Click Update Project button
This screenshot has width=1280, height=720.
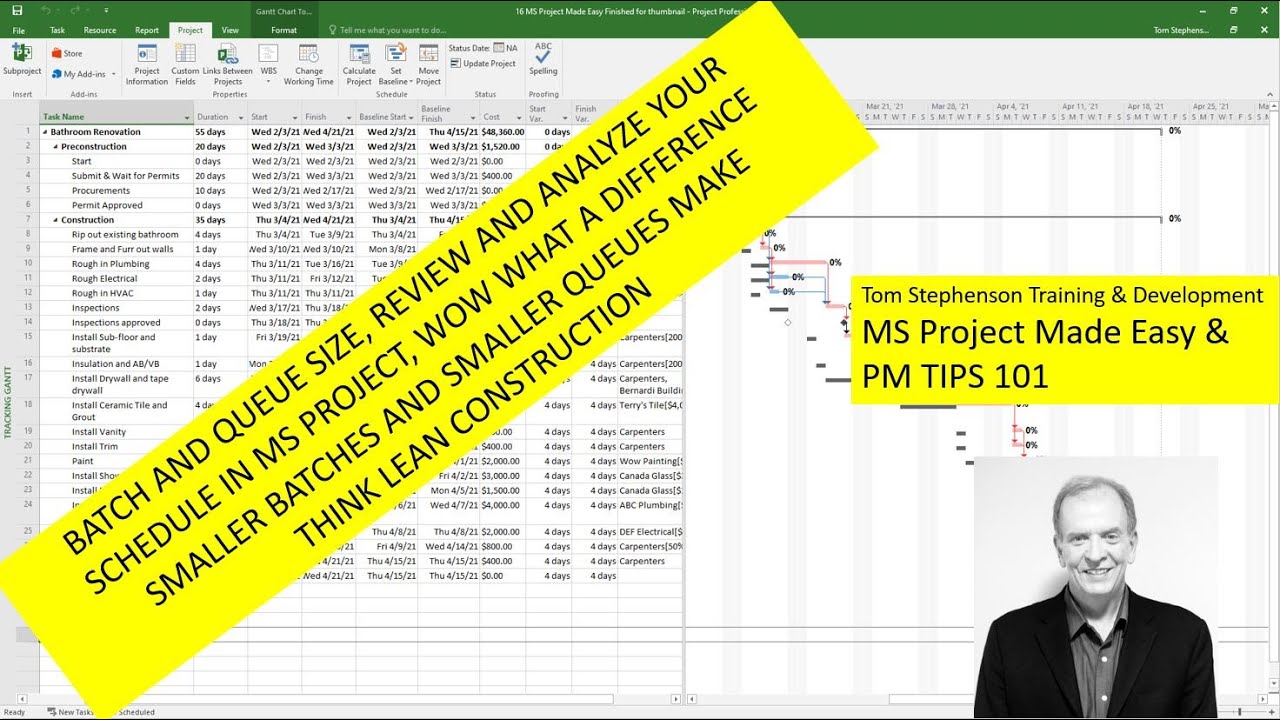483,63
